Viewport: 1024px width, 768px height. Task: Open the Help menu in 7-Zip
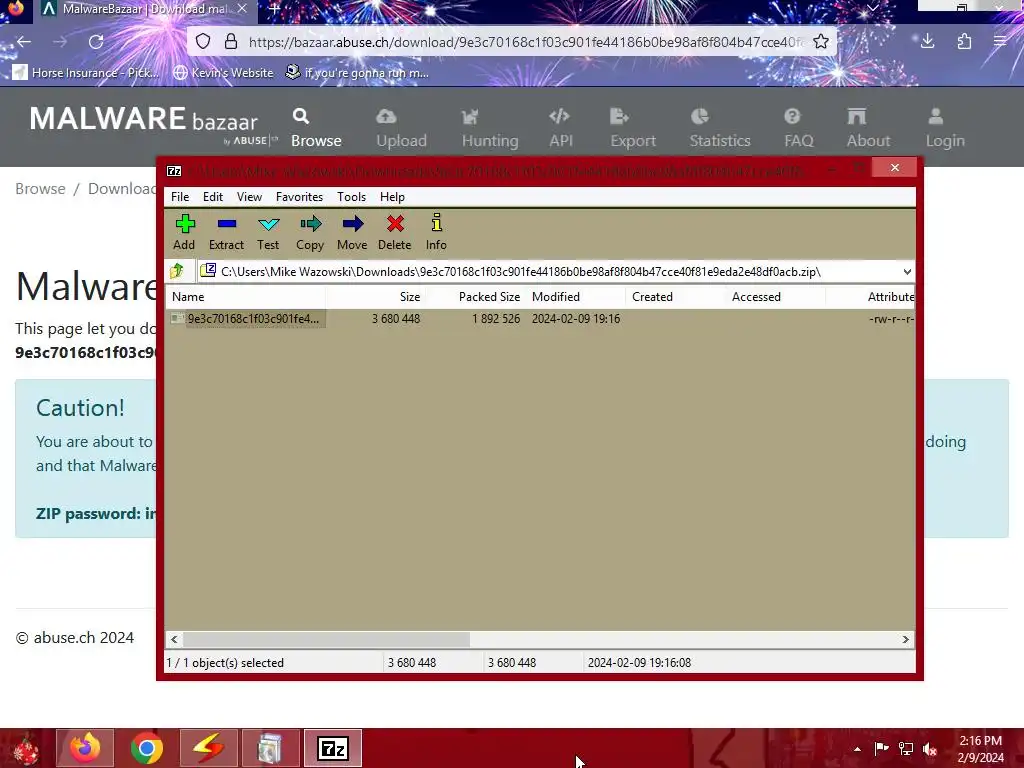[x=392, y=197]
